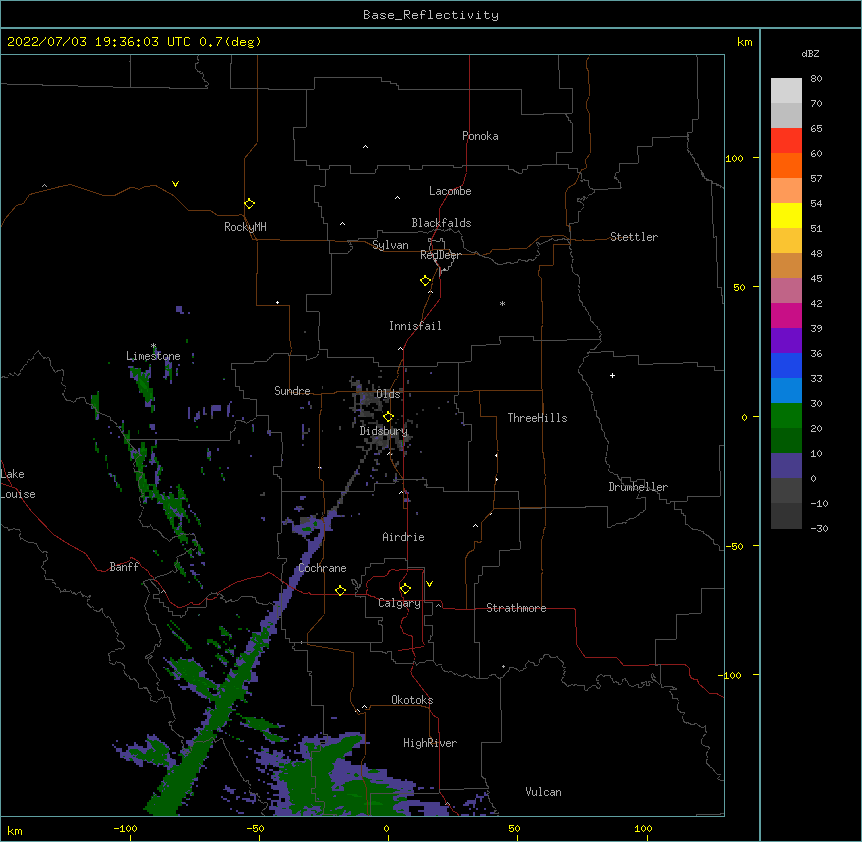Click the Sylvan label
This screenshot has width=862, height=842.
[390, 245]
